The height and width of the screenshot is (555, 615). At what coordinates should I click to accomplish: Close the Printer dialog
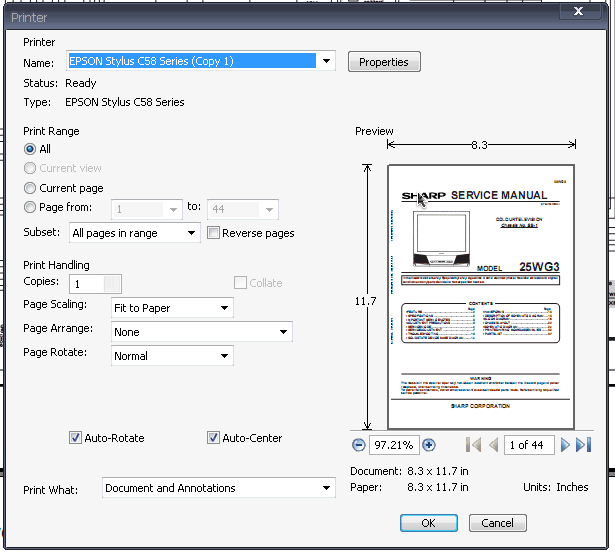(x=579, y=11)
